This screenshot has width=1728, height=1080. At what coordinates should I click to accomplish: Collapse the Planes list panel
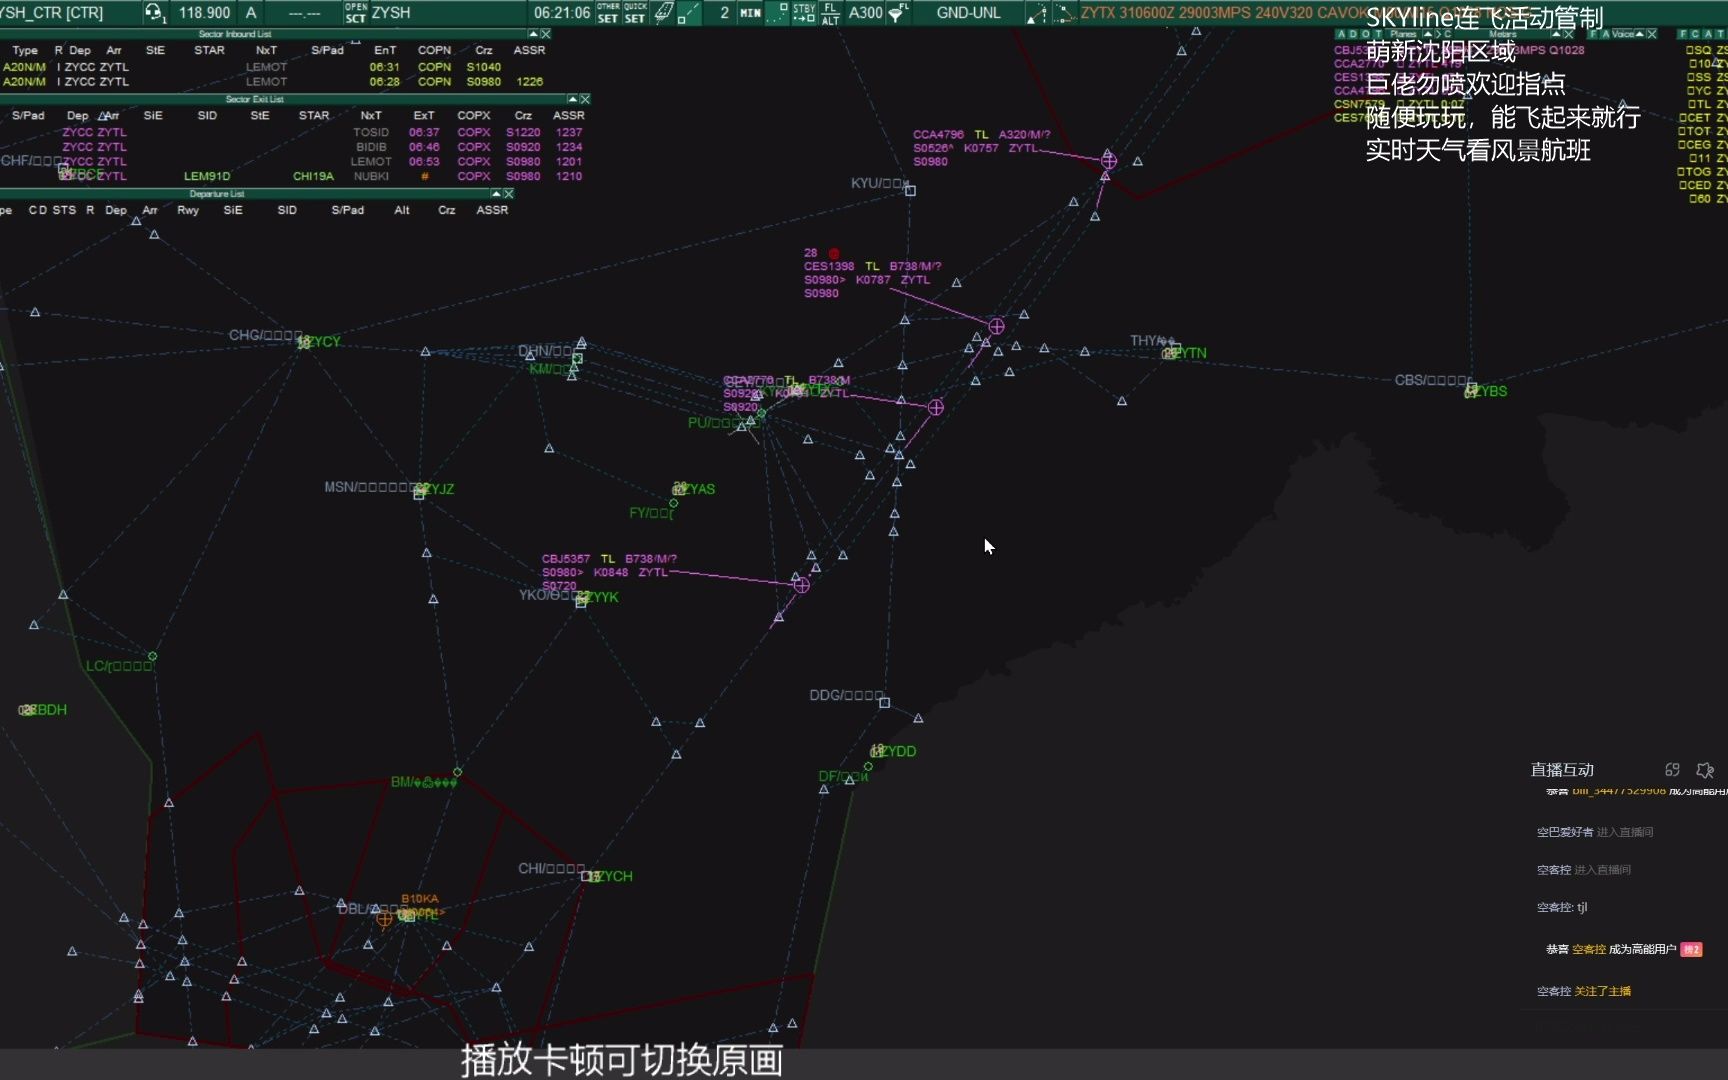[1428, 34]
